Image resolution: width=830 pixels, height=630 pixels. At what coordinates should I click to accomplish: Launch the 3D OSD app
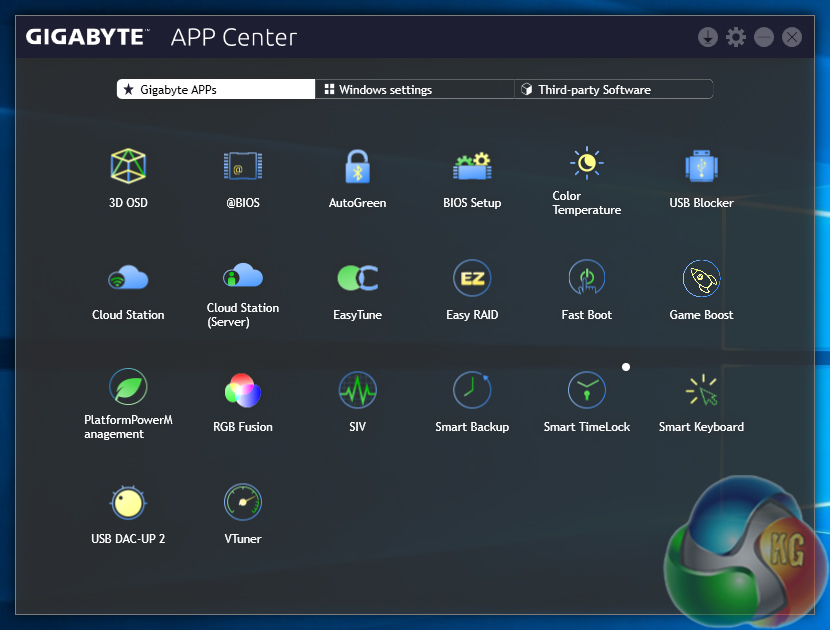(128, 166)
